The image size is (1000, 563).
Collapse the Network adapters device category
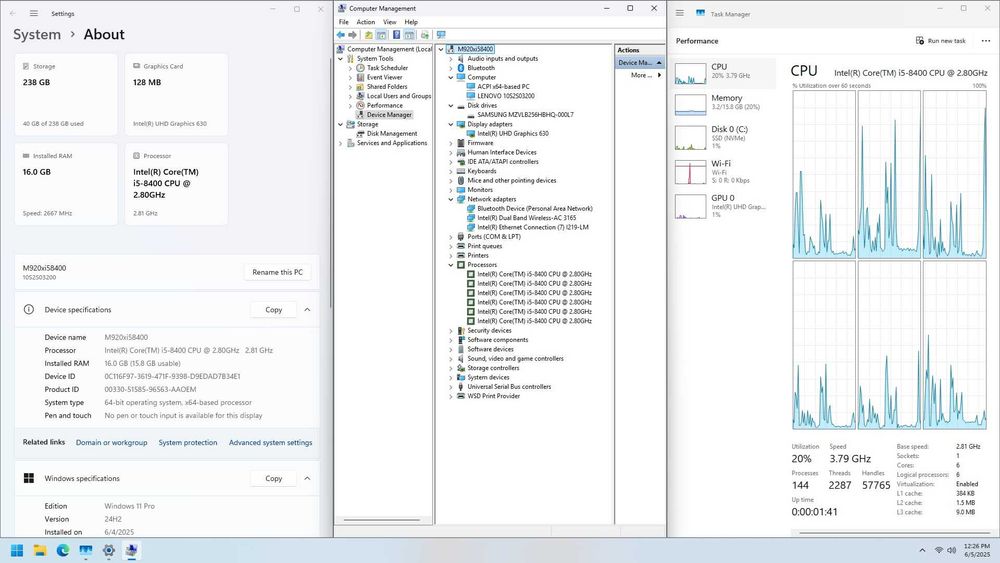(451, 199)
